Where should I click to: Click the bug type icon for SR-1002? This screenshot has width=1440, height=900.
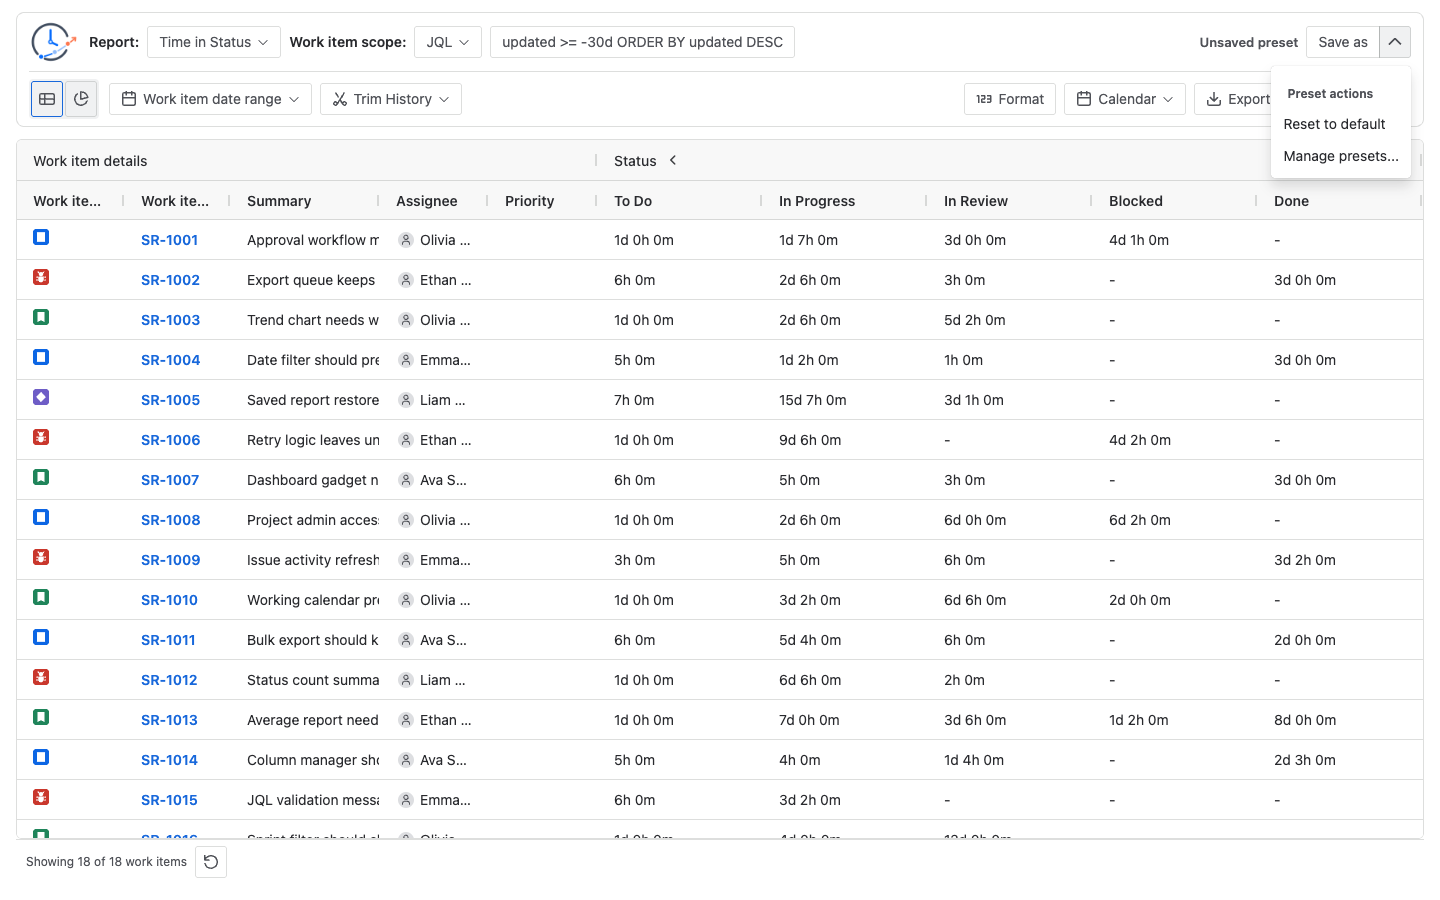(41, 277)
